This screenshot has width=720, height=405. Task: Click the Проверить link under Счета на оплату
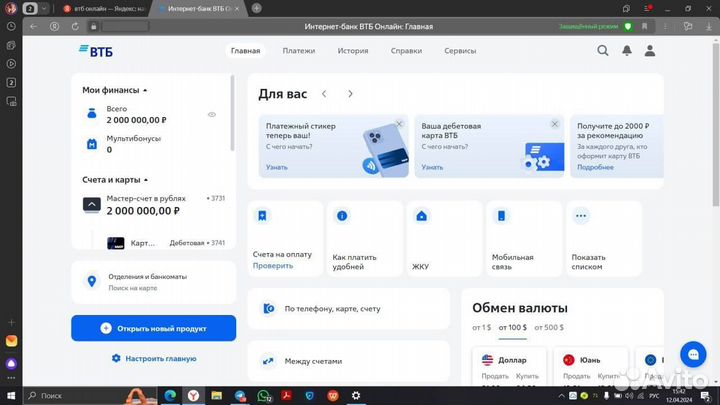pos(273,266)
